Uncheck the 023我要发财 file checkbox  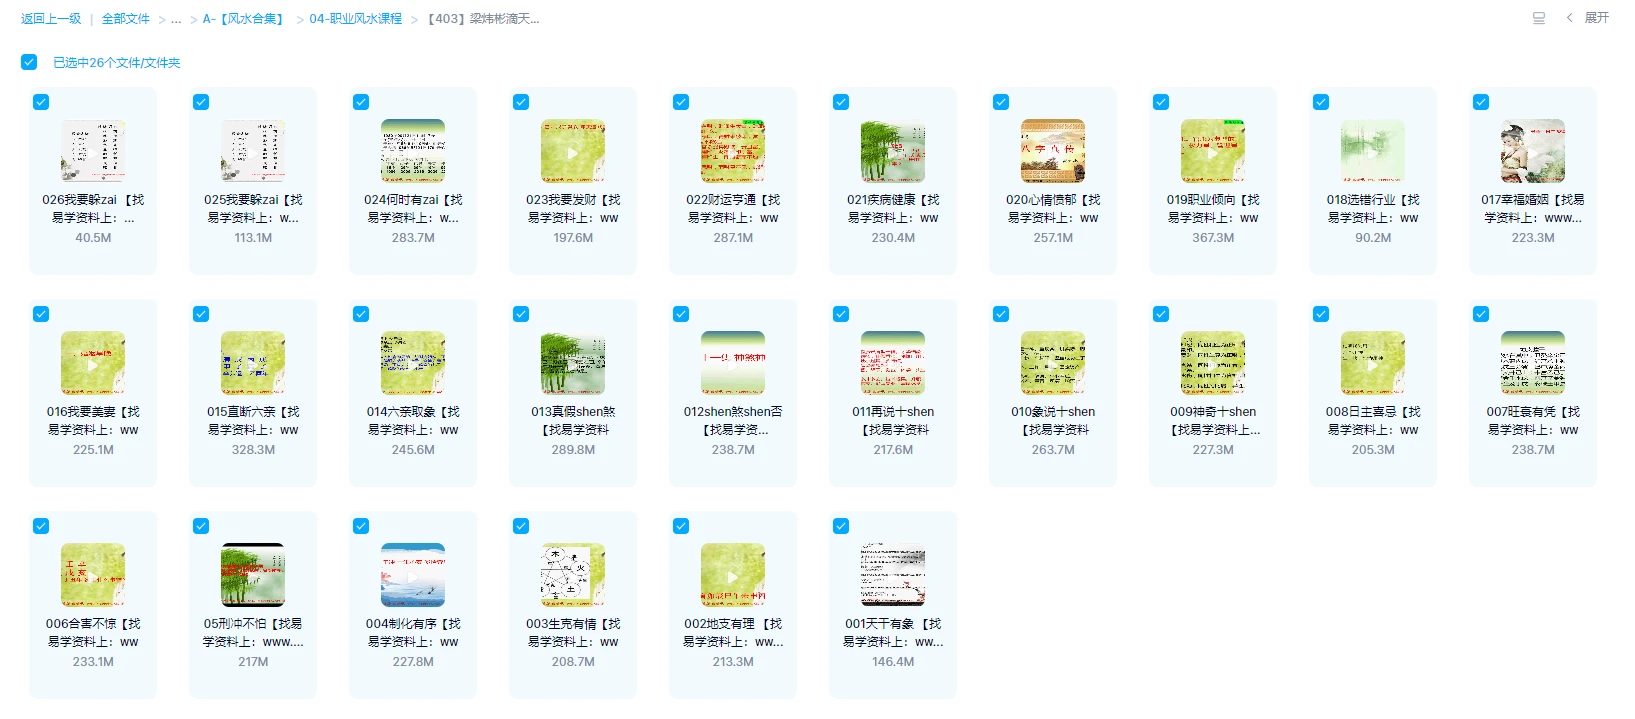pos(521,102)
